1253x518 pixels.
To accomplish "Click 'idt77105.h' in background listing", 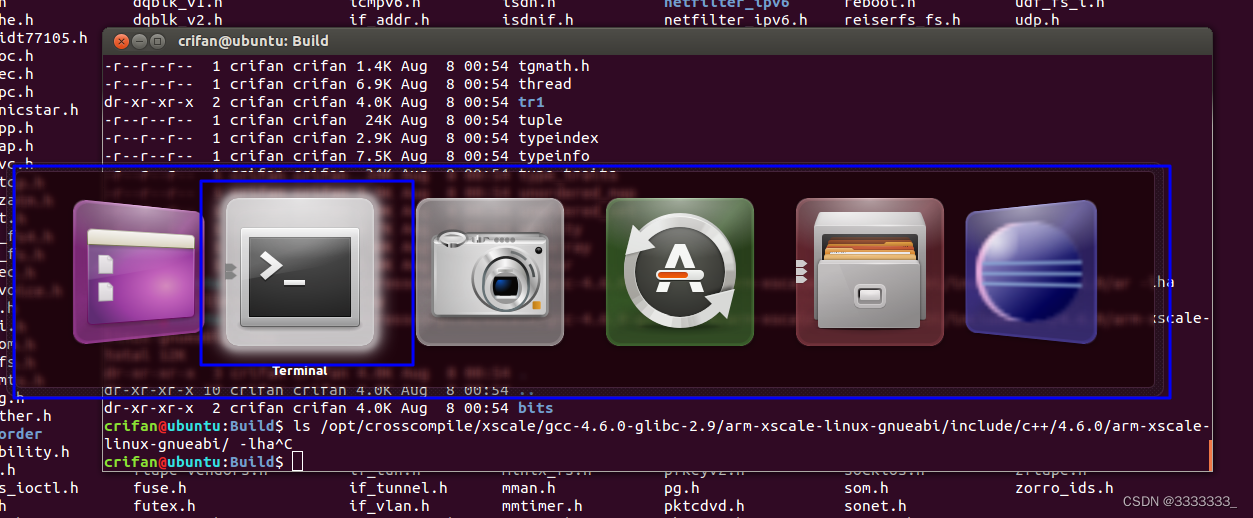I will pos(43,38).
